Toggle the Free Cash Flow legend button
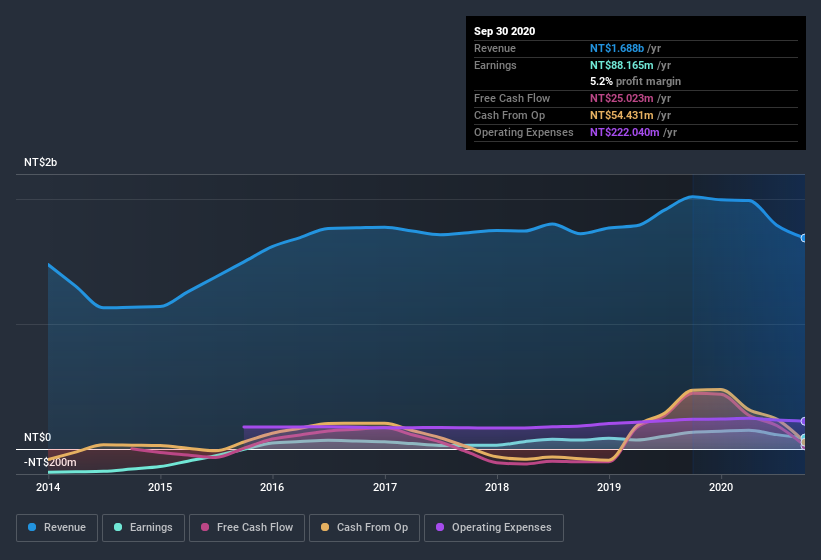 247,528
